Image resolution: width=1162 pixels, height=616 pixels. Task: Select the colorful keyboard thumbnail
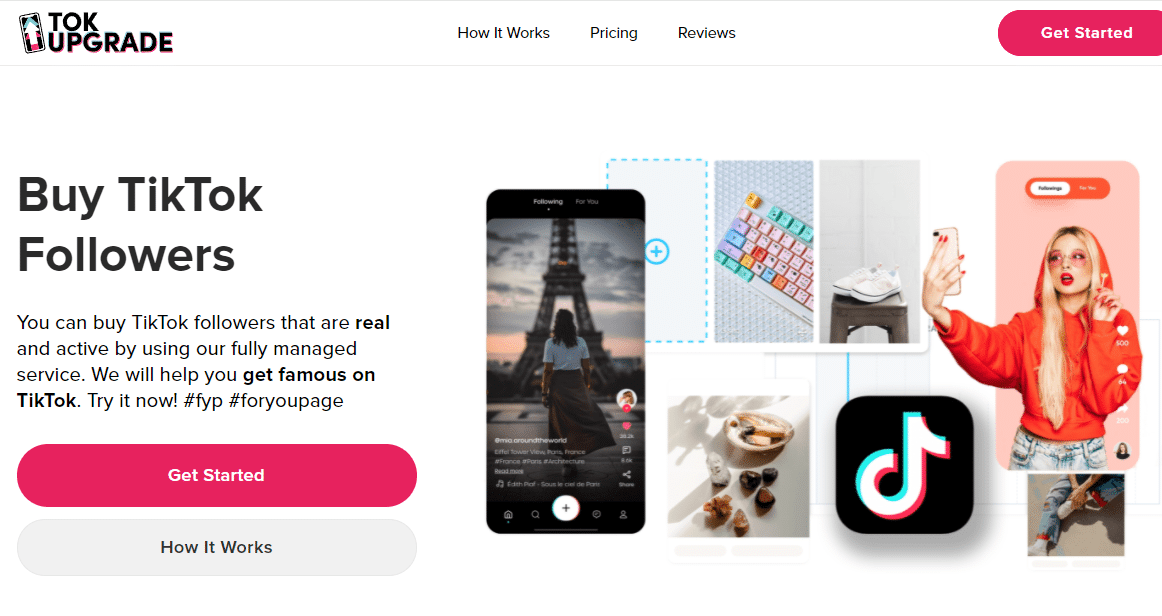(763, 251)
